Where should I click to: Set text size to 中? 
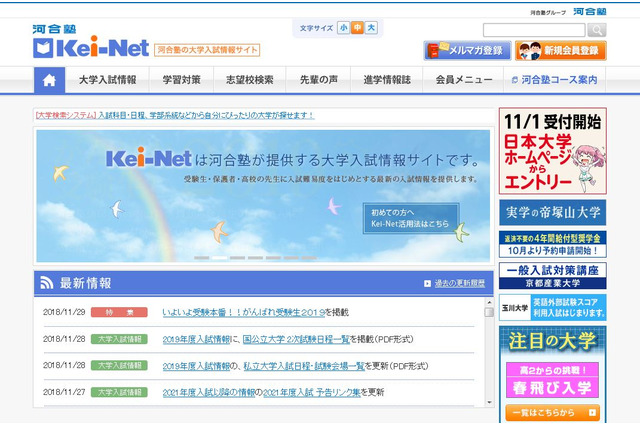(357, 28)
